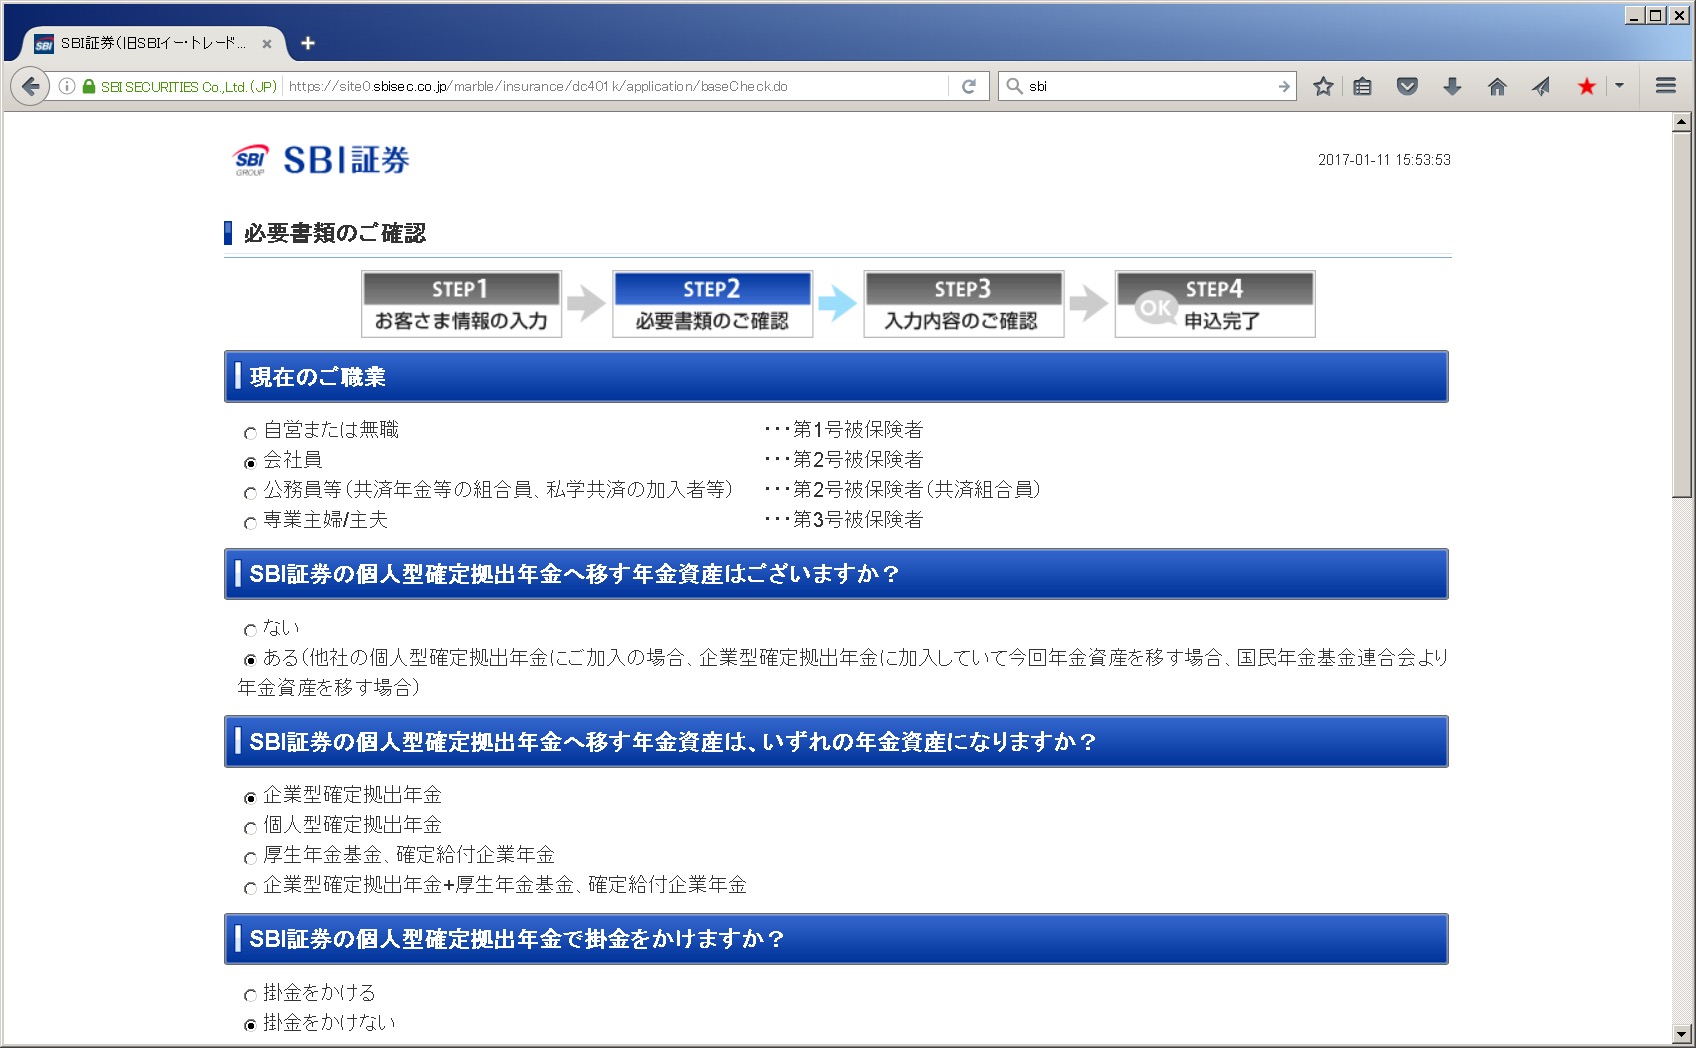
Task: Click the paper plane send icon
Action: pyautogui.click(x=1541, y=86)
